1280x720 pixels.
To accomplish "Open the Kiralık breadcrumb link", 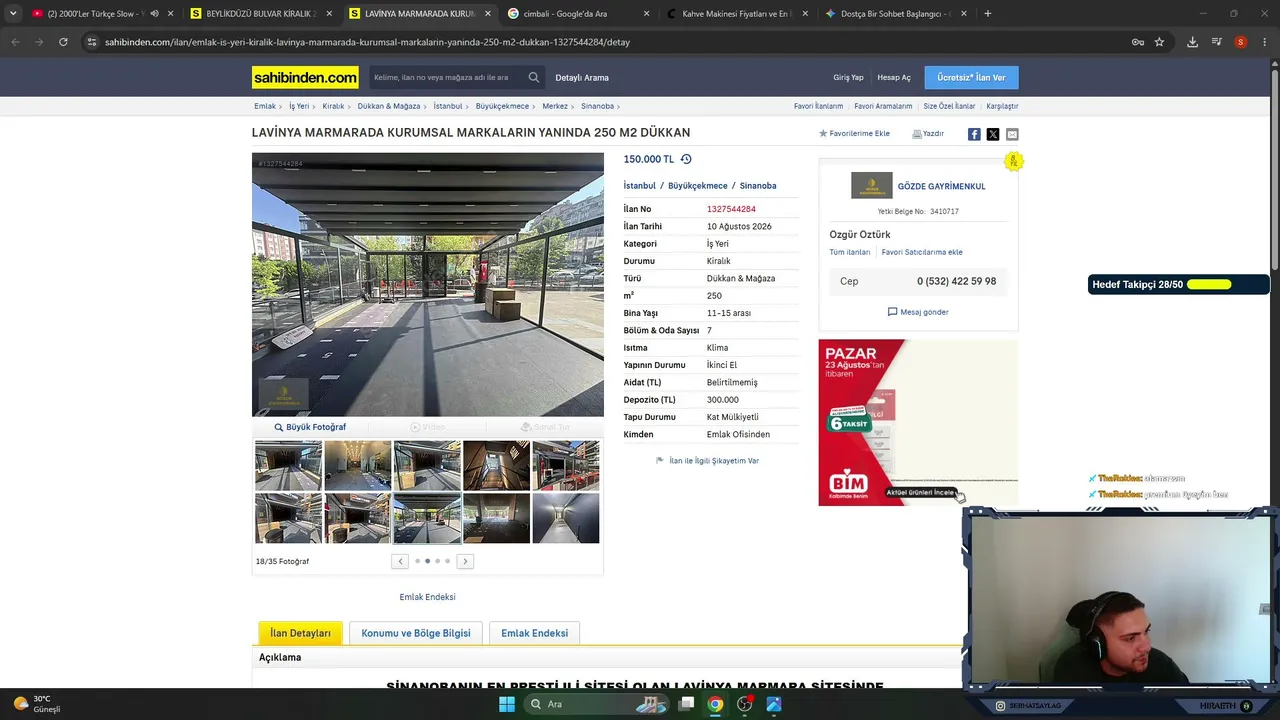I will [x=333, y=106].
